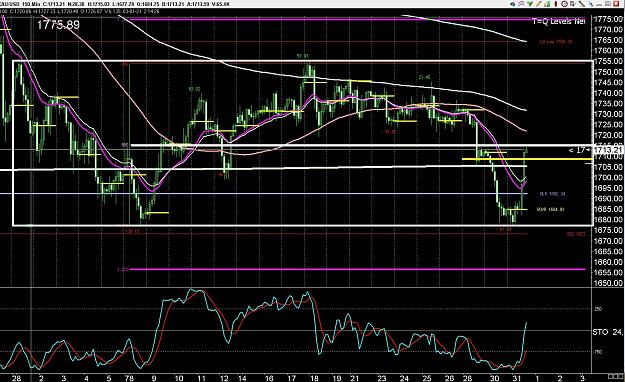Click date label 18 on time axis
Viewport: 625px width, 382px height.
click(314, 378)
